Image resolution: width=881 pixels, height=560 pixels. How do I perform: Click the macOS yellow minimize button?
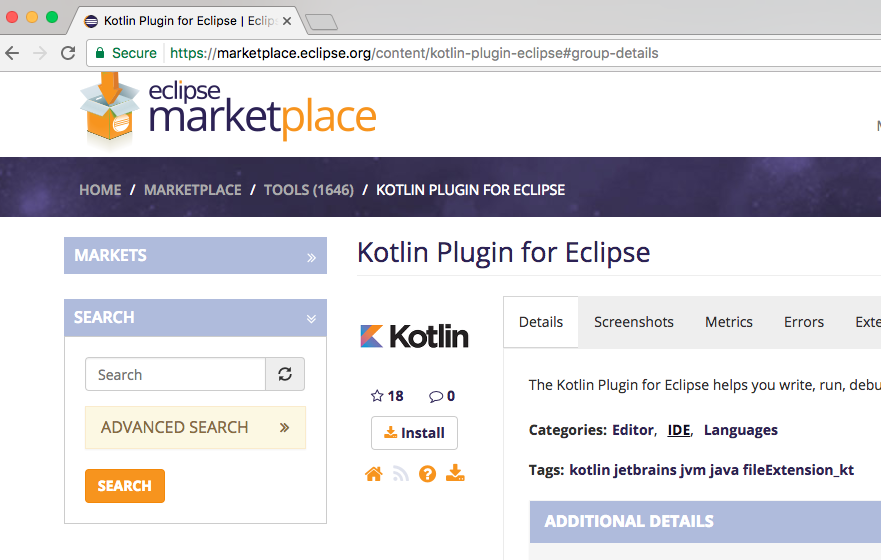(32, 17)
